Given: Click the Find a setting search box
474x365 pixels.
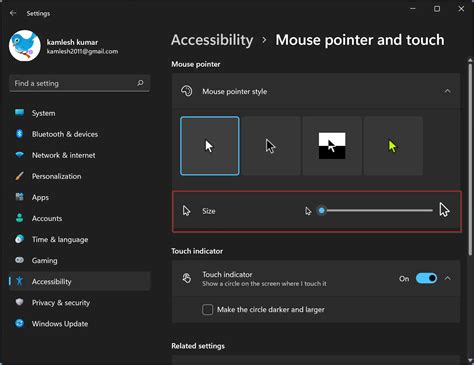Looking at the screenshot, I should pos(80,83).
